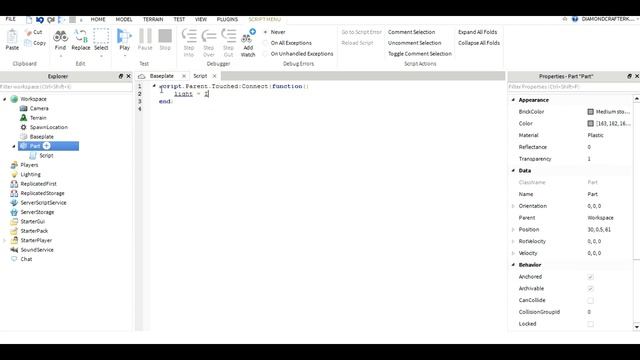Select StarterGui in Explorer

pyautogui.click(x=33, y=221)
